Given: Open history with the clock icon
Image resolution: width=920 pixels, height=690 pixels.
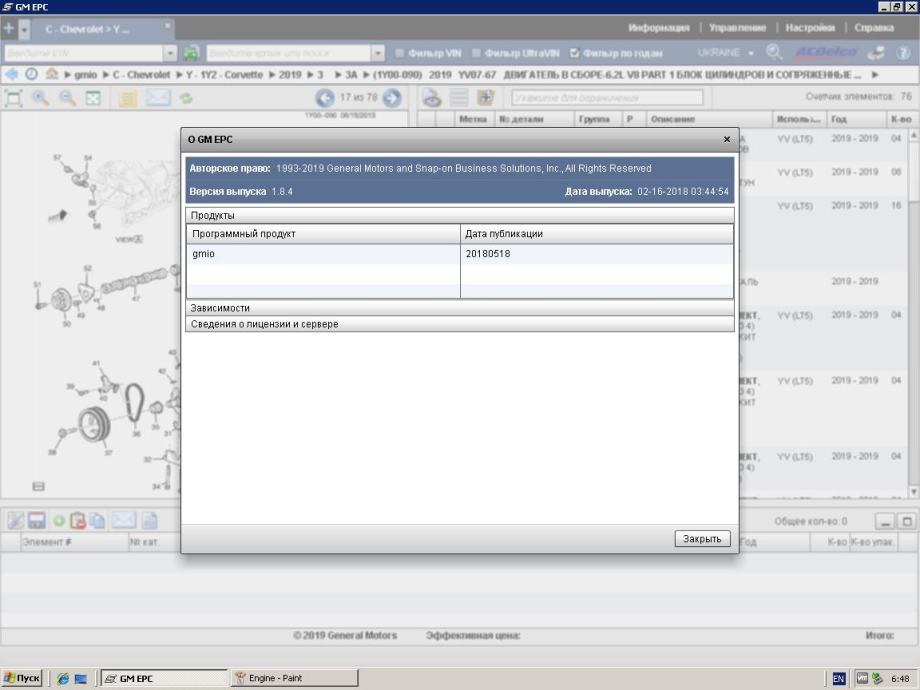Looking at the screenshot, I should [31, 75].
